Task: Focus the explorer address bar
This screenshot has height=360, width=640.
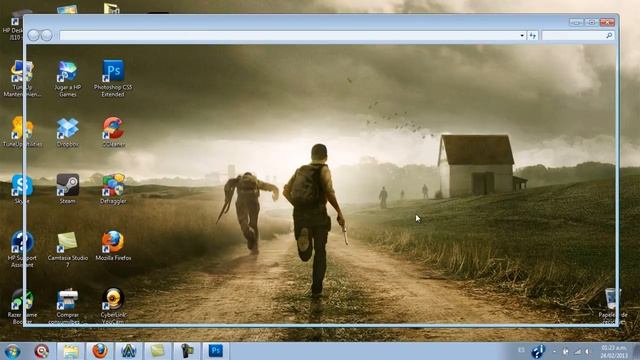Action: [x=289, y=36]
